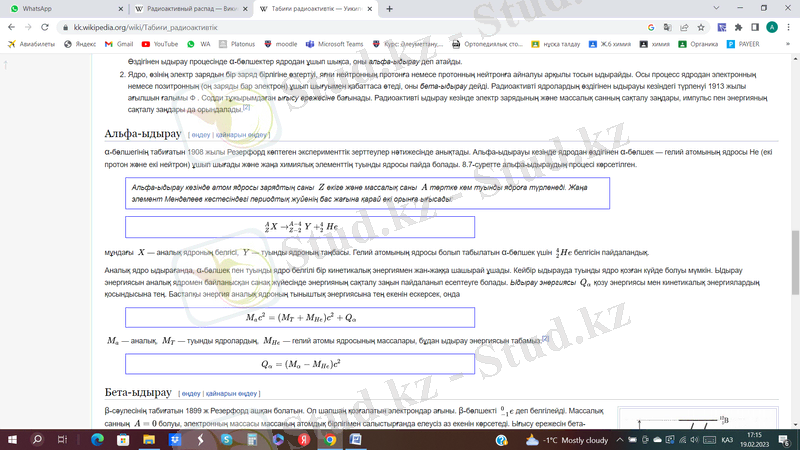
Task: Share this page via the share icon
Action: (x=684, y=28)
